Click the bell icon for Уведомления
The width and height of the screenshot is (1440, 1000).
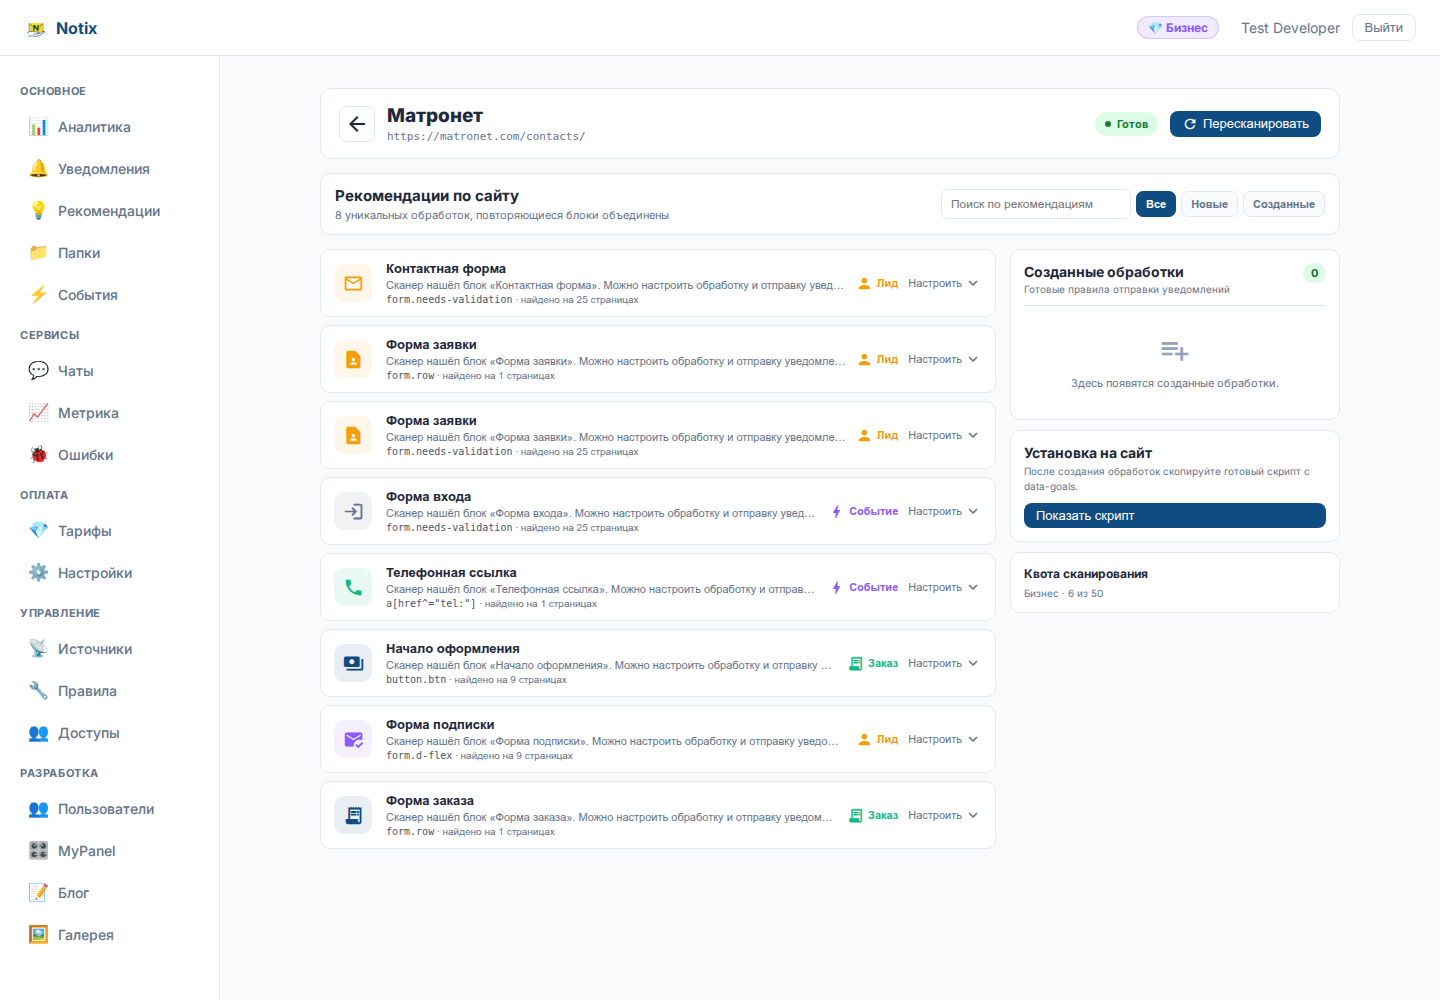(38, 169)
